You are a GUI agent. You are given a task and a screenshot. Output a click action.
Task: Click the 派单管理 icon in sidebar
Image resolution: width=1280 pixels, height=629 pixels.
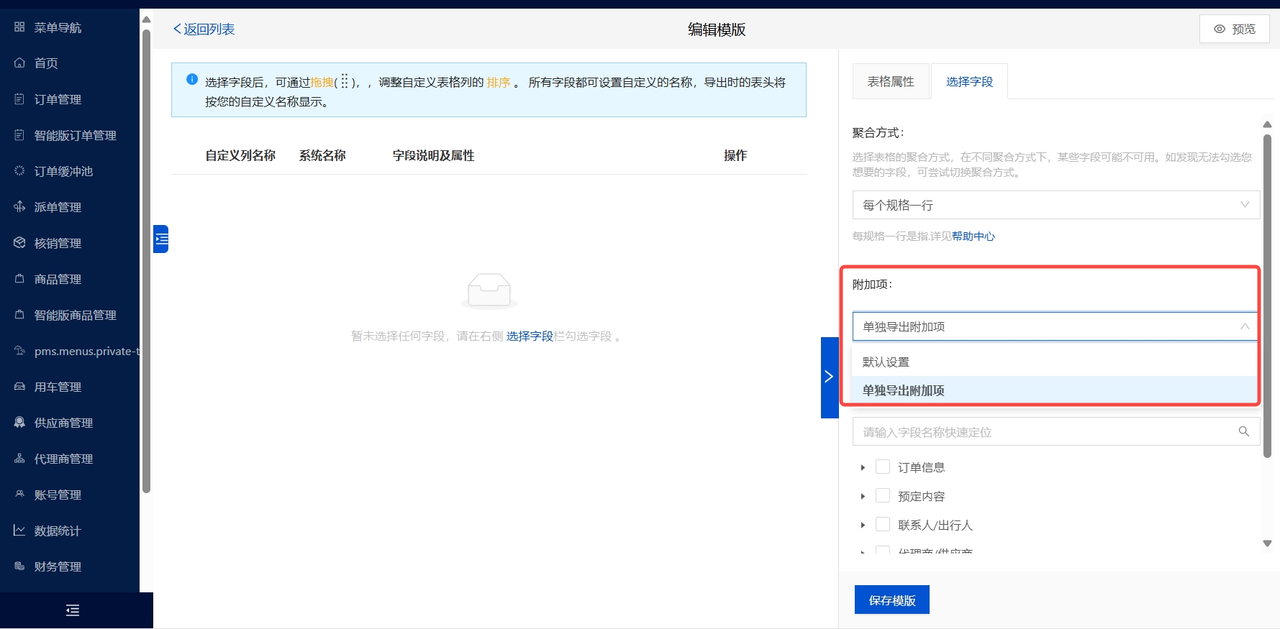pyautogui.click(x=19, y=207)
